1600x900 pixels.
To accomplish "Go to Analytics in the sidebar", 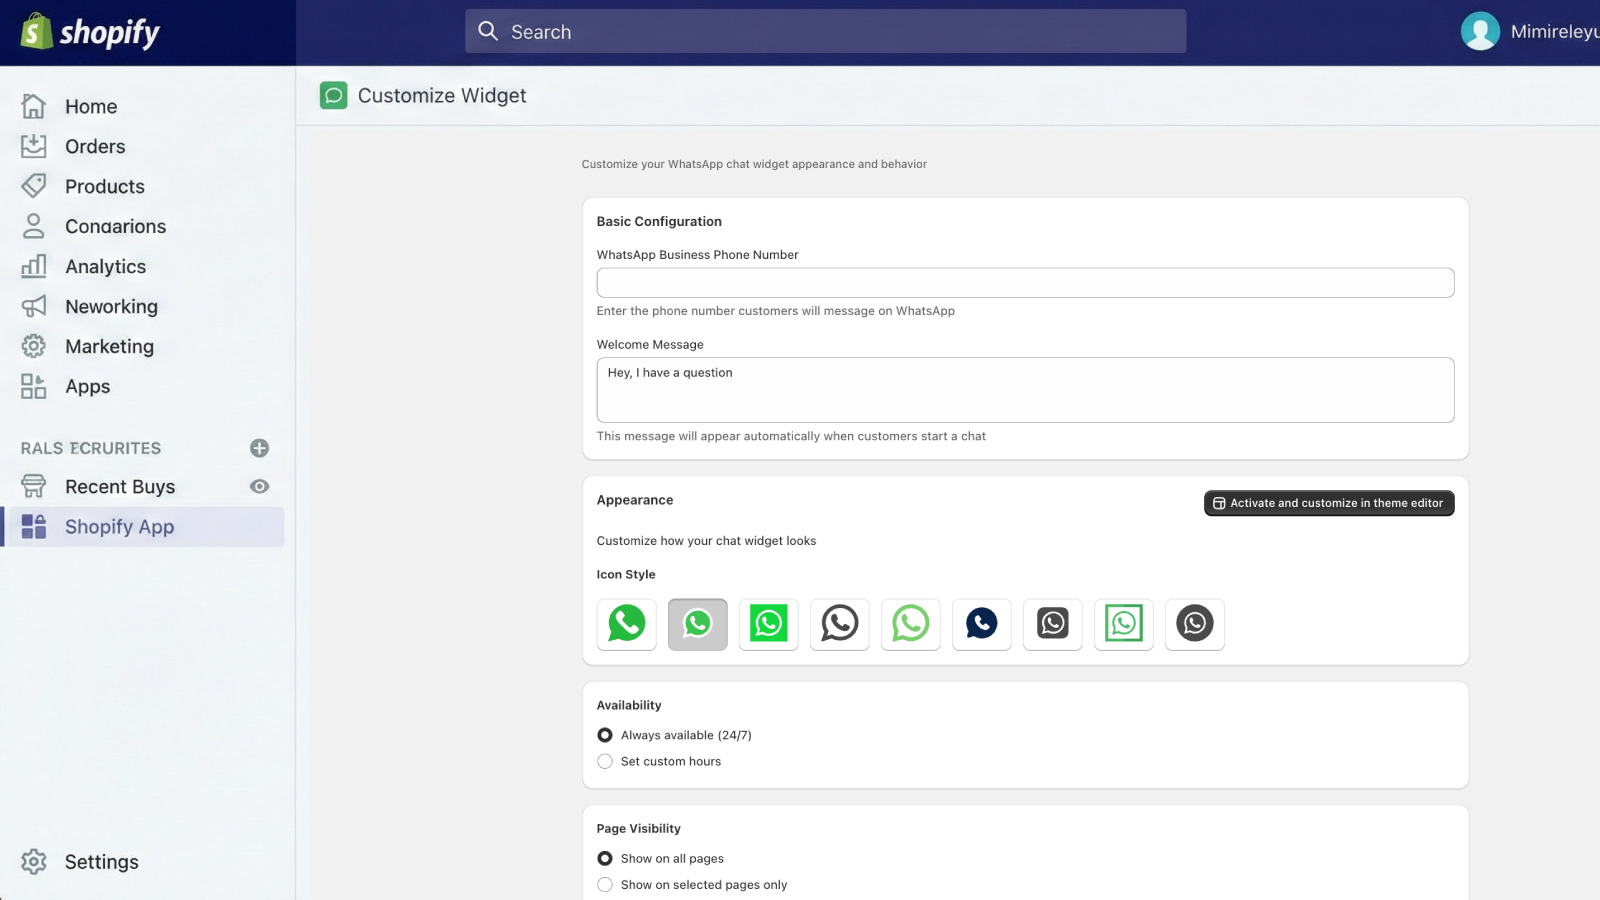I will (105, 267).
